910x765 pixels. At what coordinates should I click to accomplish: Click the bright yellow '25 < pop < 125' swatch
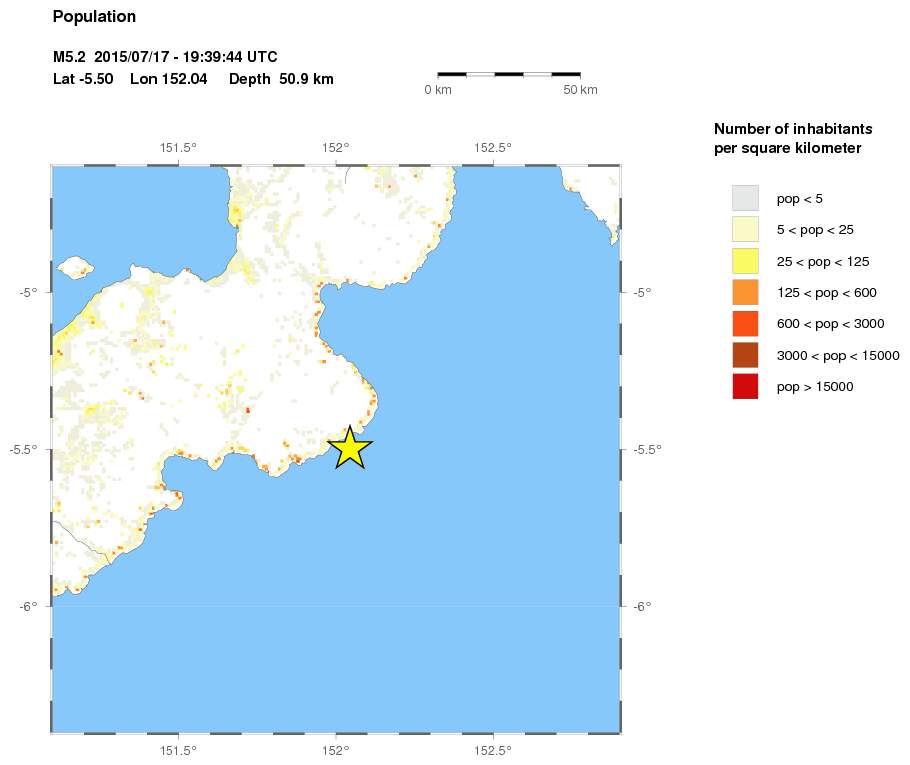click(745, 261)
